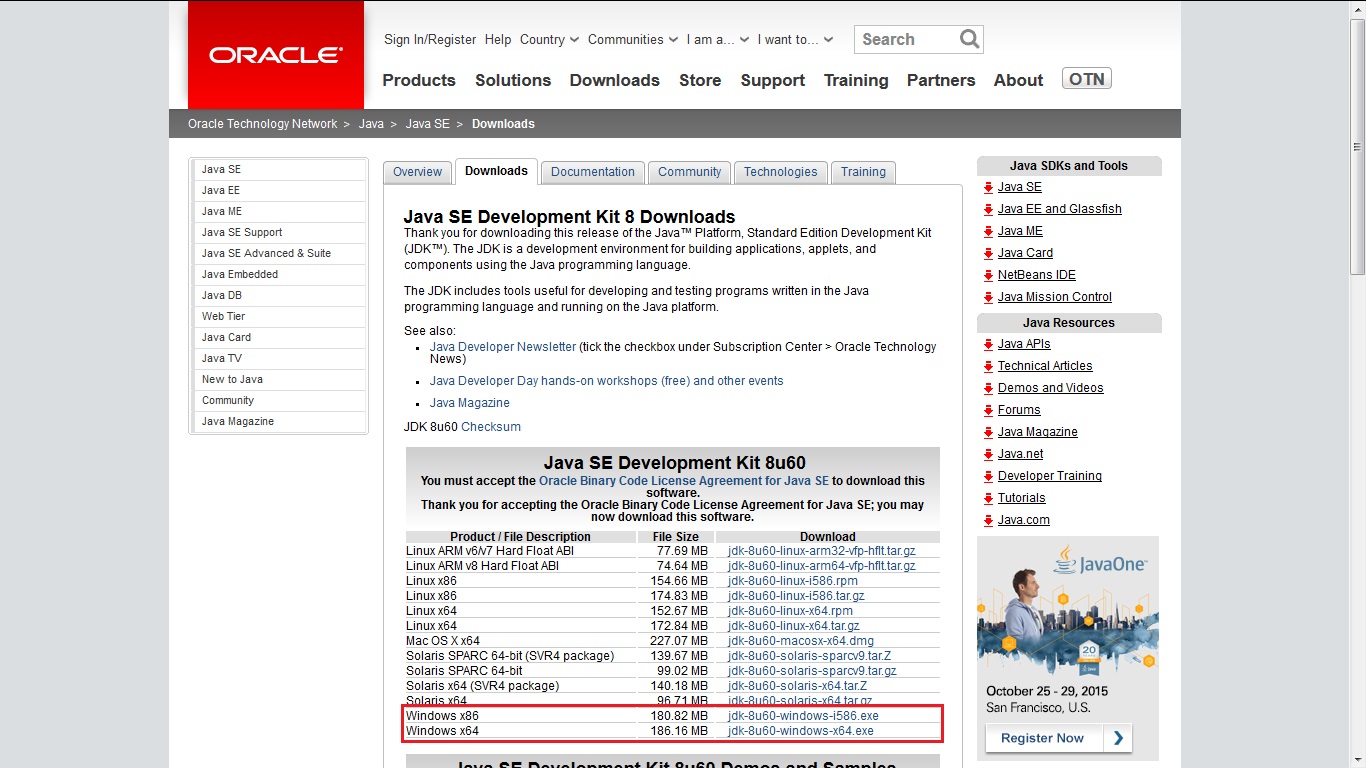
Task: Open Oracle Binary Code License Agreement link
Action: [x=683, y=481]
